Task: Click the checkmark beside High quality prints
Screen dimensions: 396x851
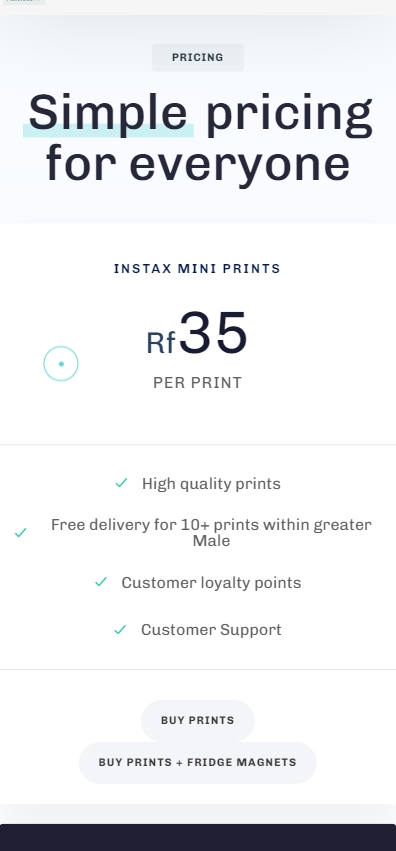Action: point(122,482)
